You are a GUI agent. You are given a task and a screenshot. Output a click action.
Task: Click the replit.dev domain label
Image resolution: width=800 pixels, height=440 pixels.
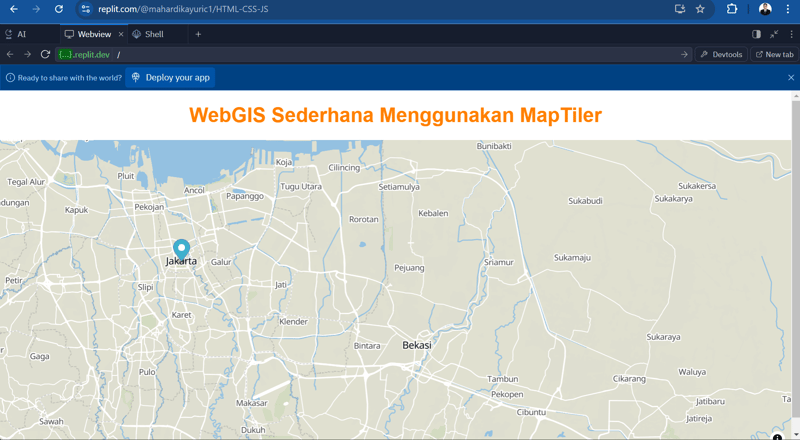click(x=84, y=55)
